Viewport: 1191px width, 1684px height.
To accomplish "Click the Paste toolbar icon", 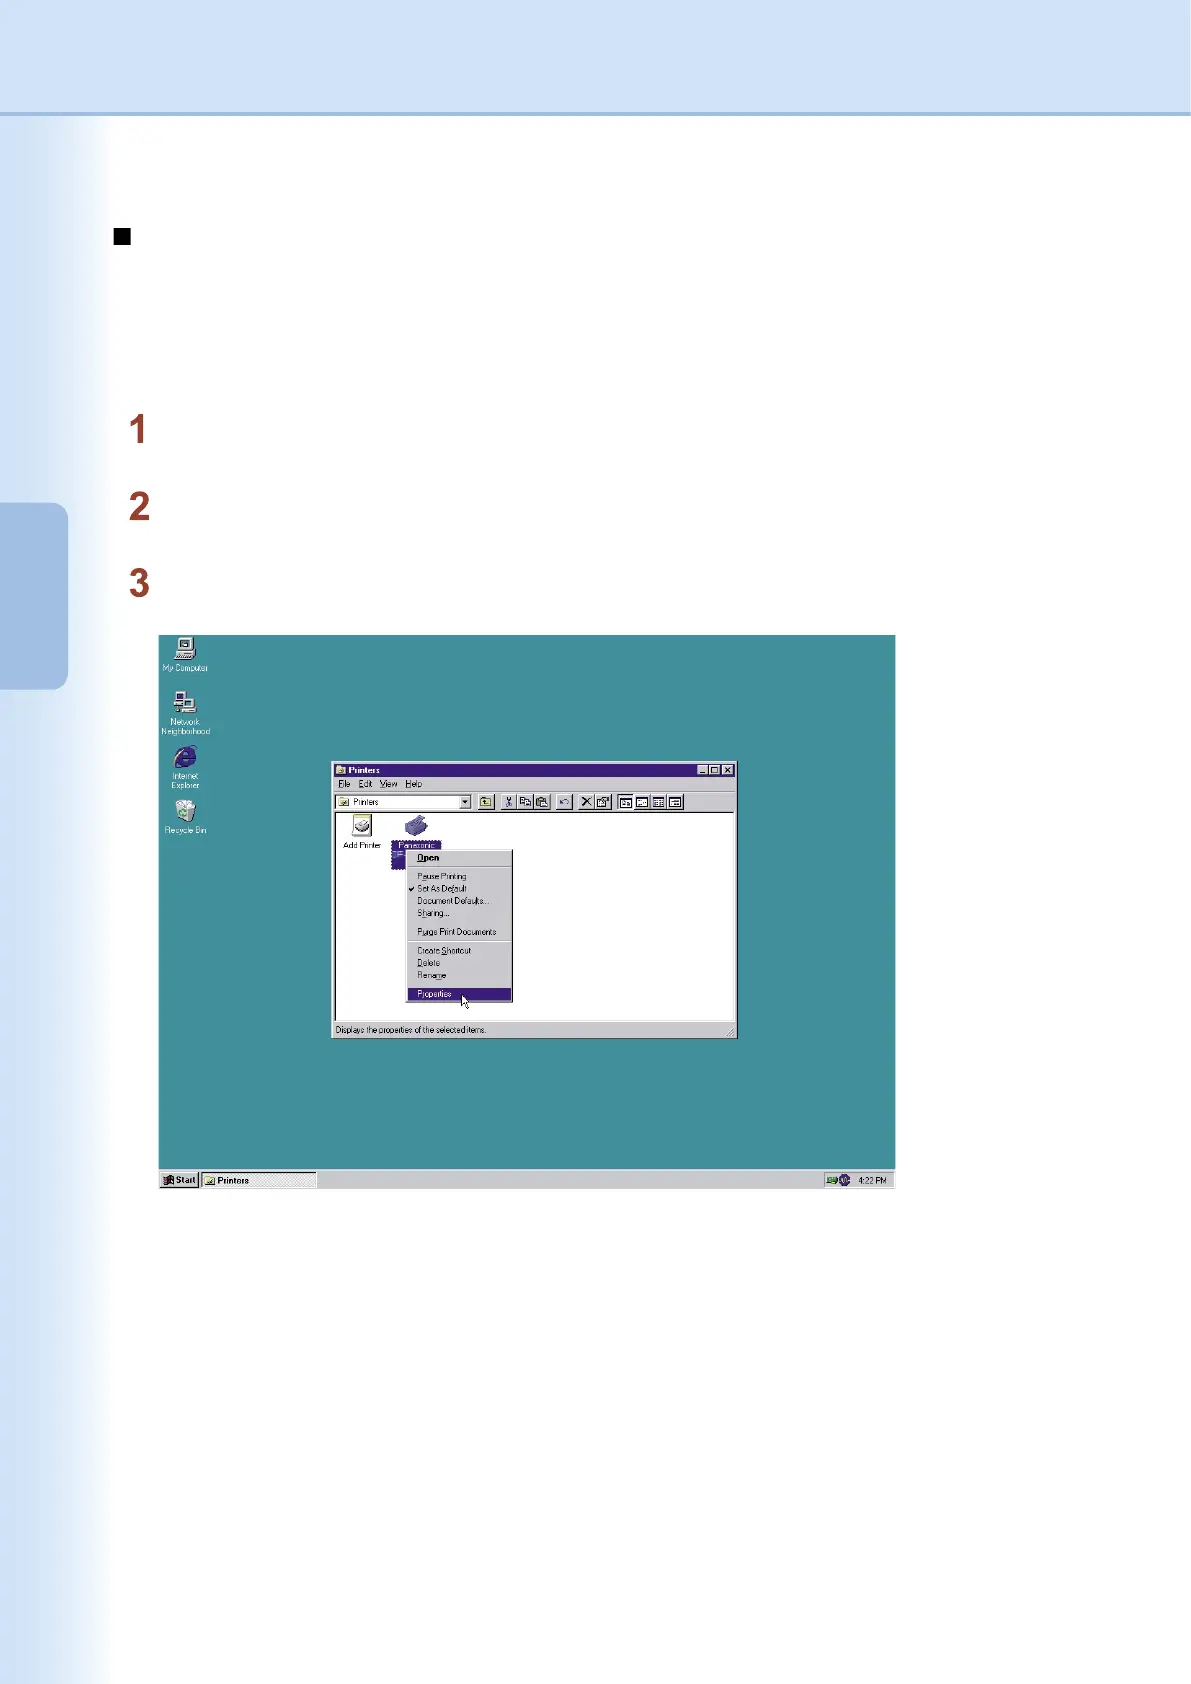I will [542, 802].
